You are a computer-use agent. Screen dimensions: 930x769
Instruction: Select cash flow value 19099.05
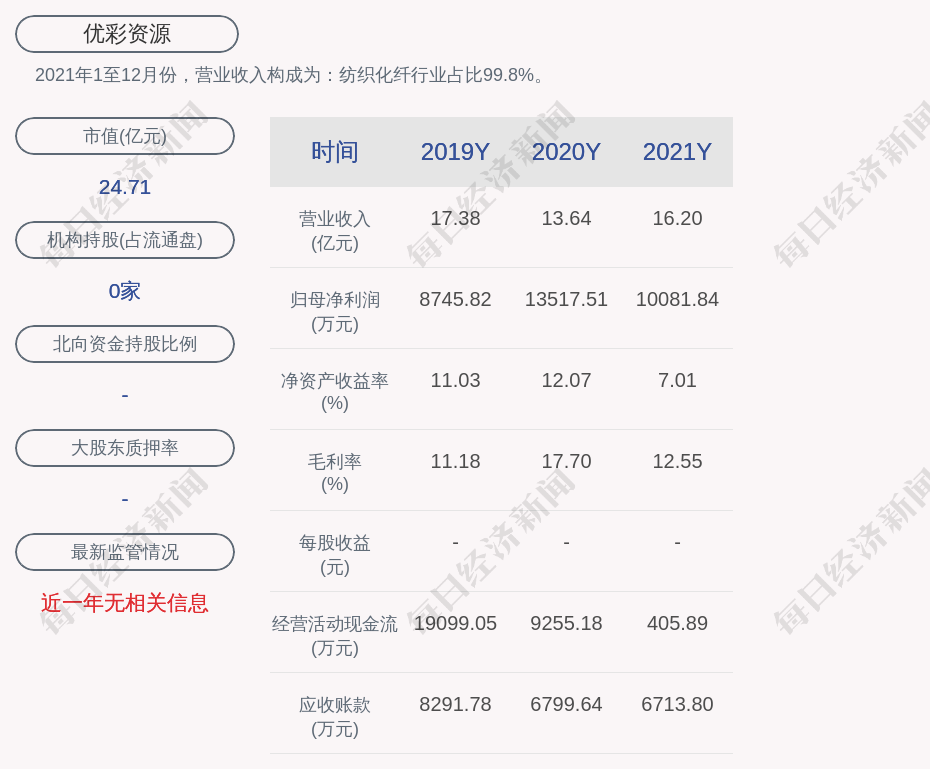point(455,623)
